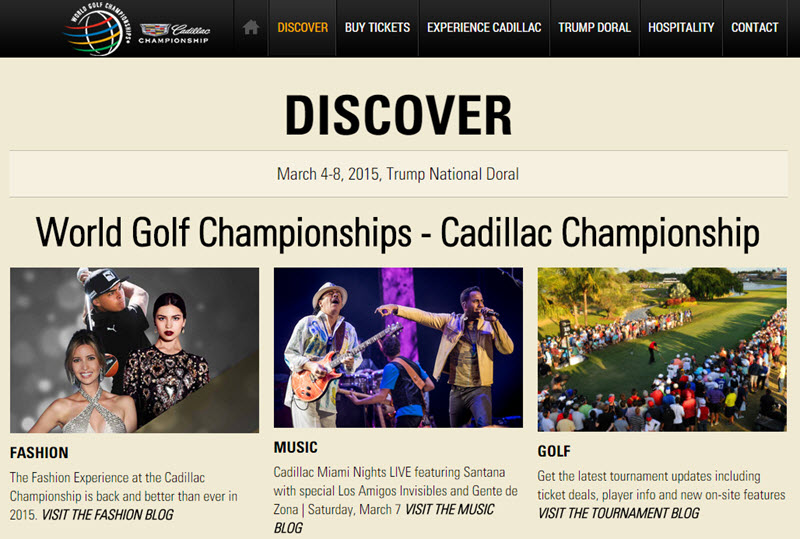Click the FASHION section heading
The image size is (800, 539).
[x=39, y=453]
